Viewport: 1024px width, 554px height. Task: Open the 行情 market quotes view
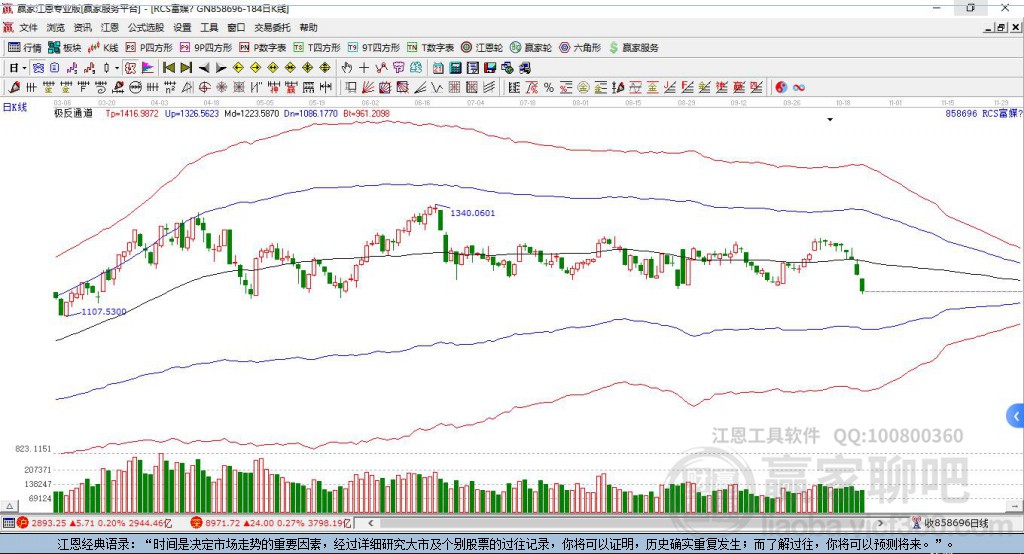pos(24,48)
